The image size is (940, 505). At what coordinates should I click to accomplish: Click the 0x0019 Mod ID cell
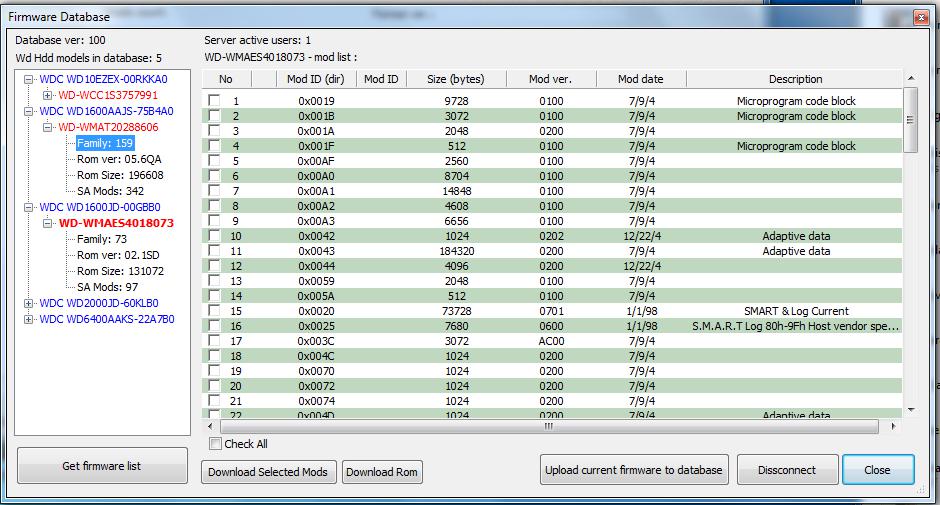point(317,101)
